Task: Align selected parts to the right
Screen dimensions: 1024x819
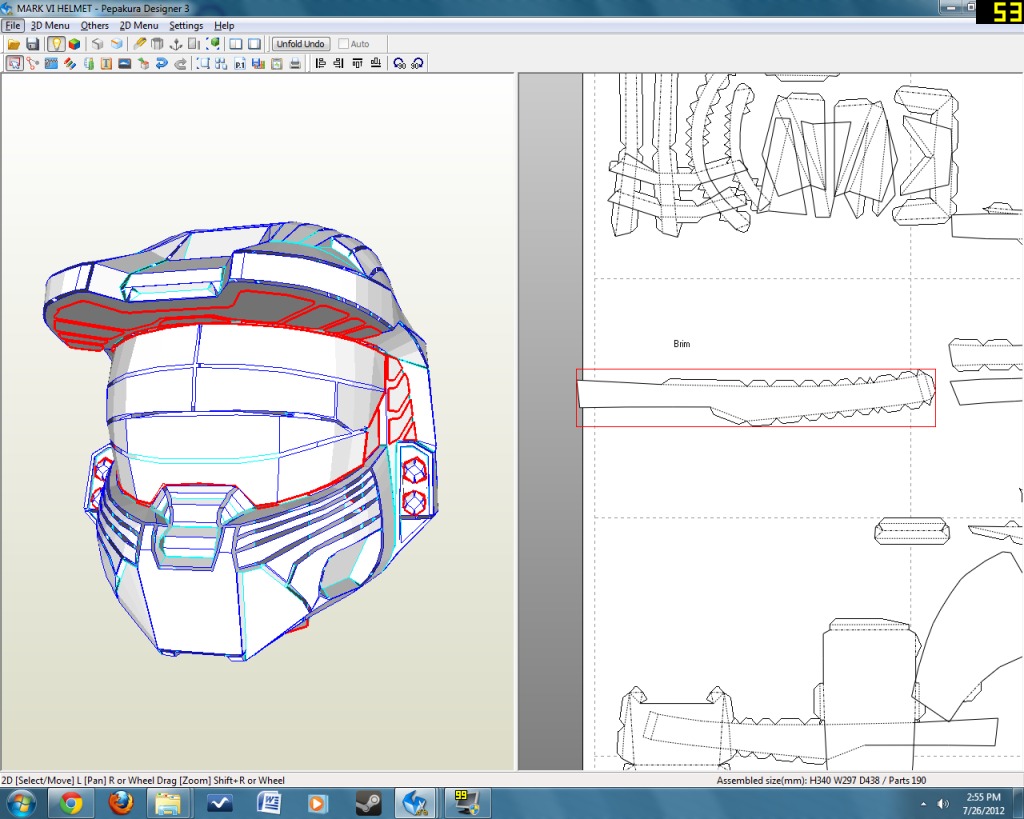Action: [x=338, y=63]
